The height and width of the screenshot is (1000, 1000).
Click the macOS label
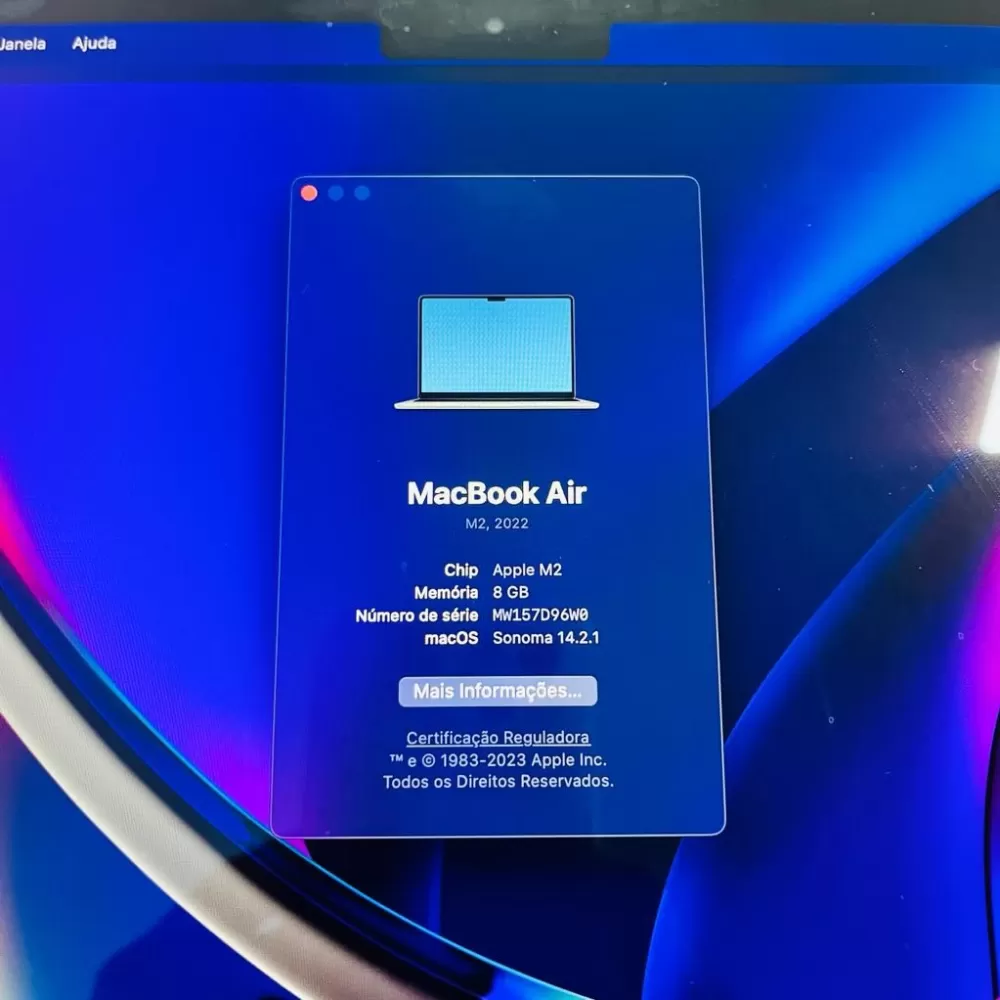coord(452,638)
